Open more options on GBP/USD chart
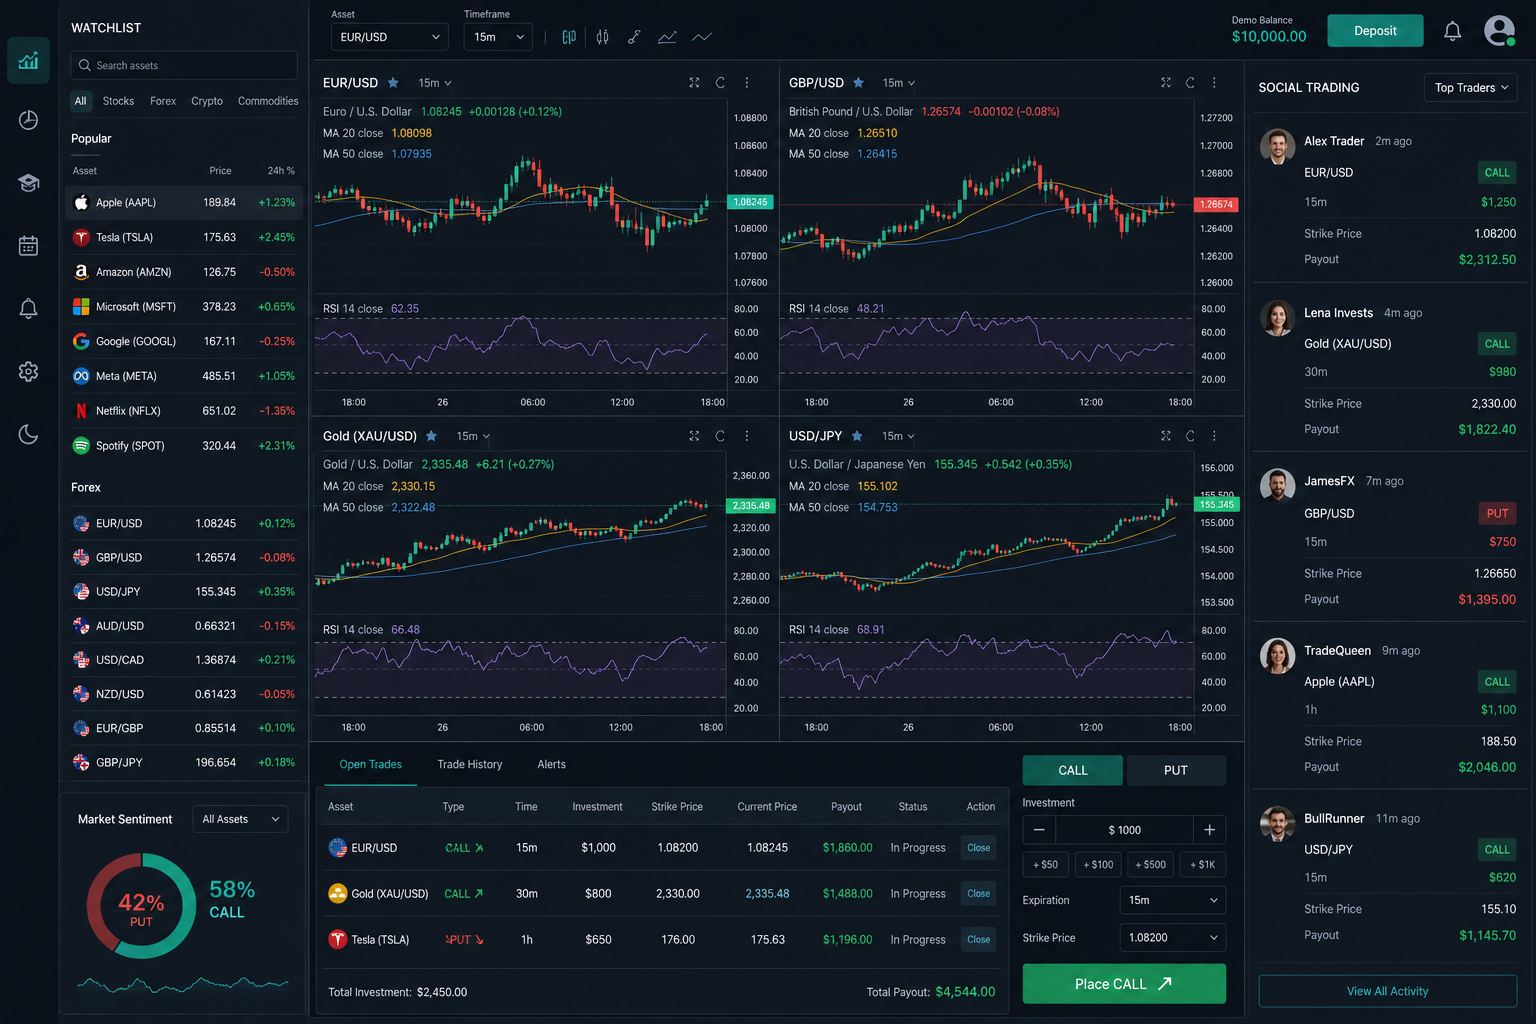The width and height of the screenshot is (1536, 1024). point(1214,83)
